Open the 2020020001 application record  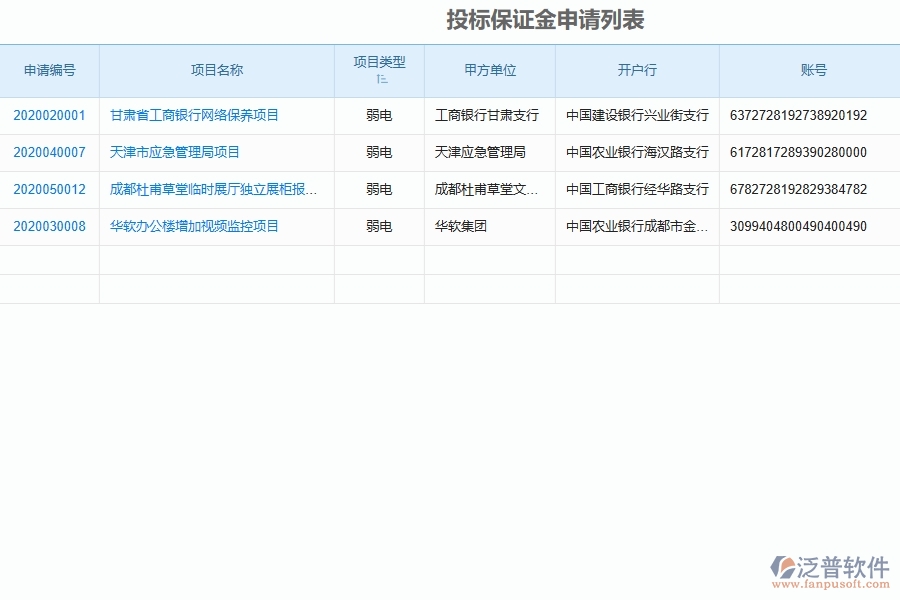(51, 115)
